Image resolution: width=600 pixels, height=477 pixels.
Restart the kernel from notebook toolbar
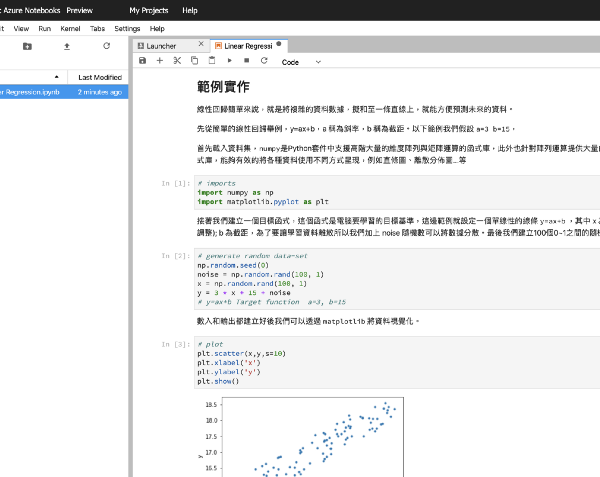(263, 61)
